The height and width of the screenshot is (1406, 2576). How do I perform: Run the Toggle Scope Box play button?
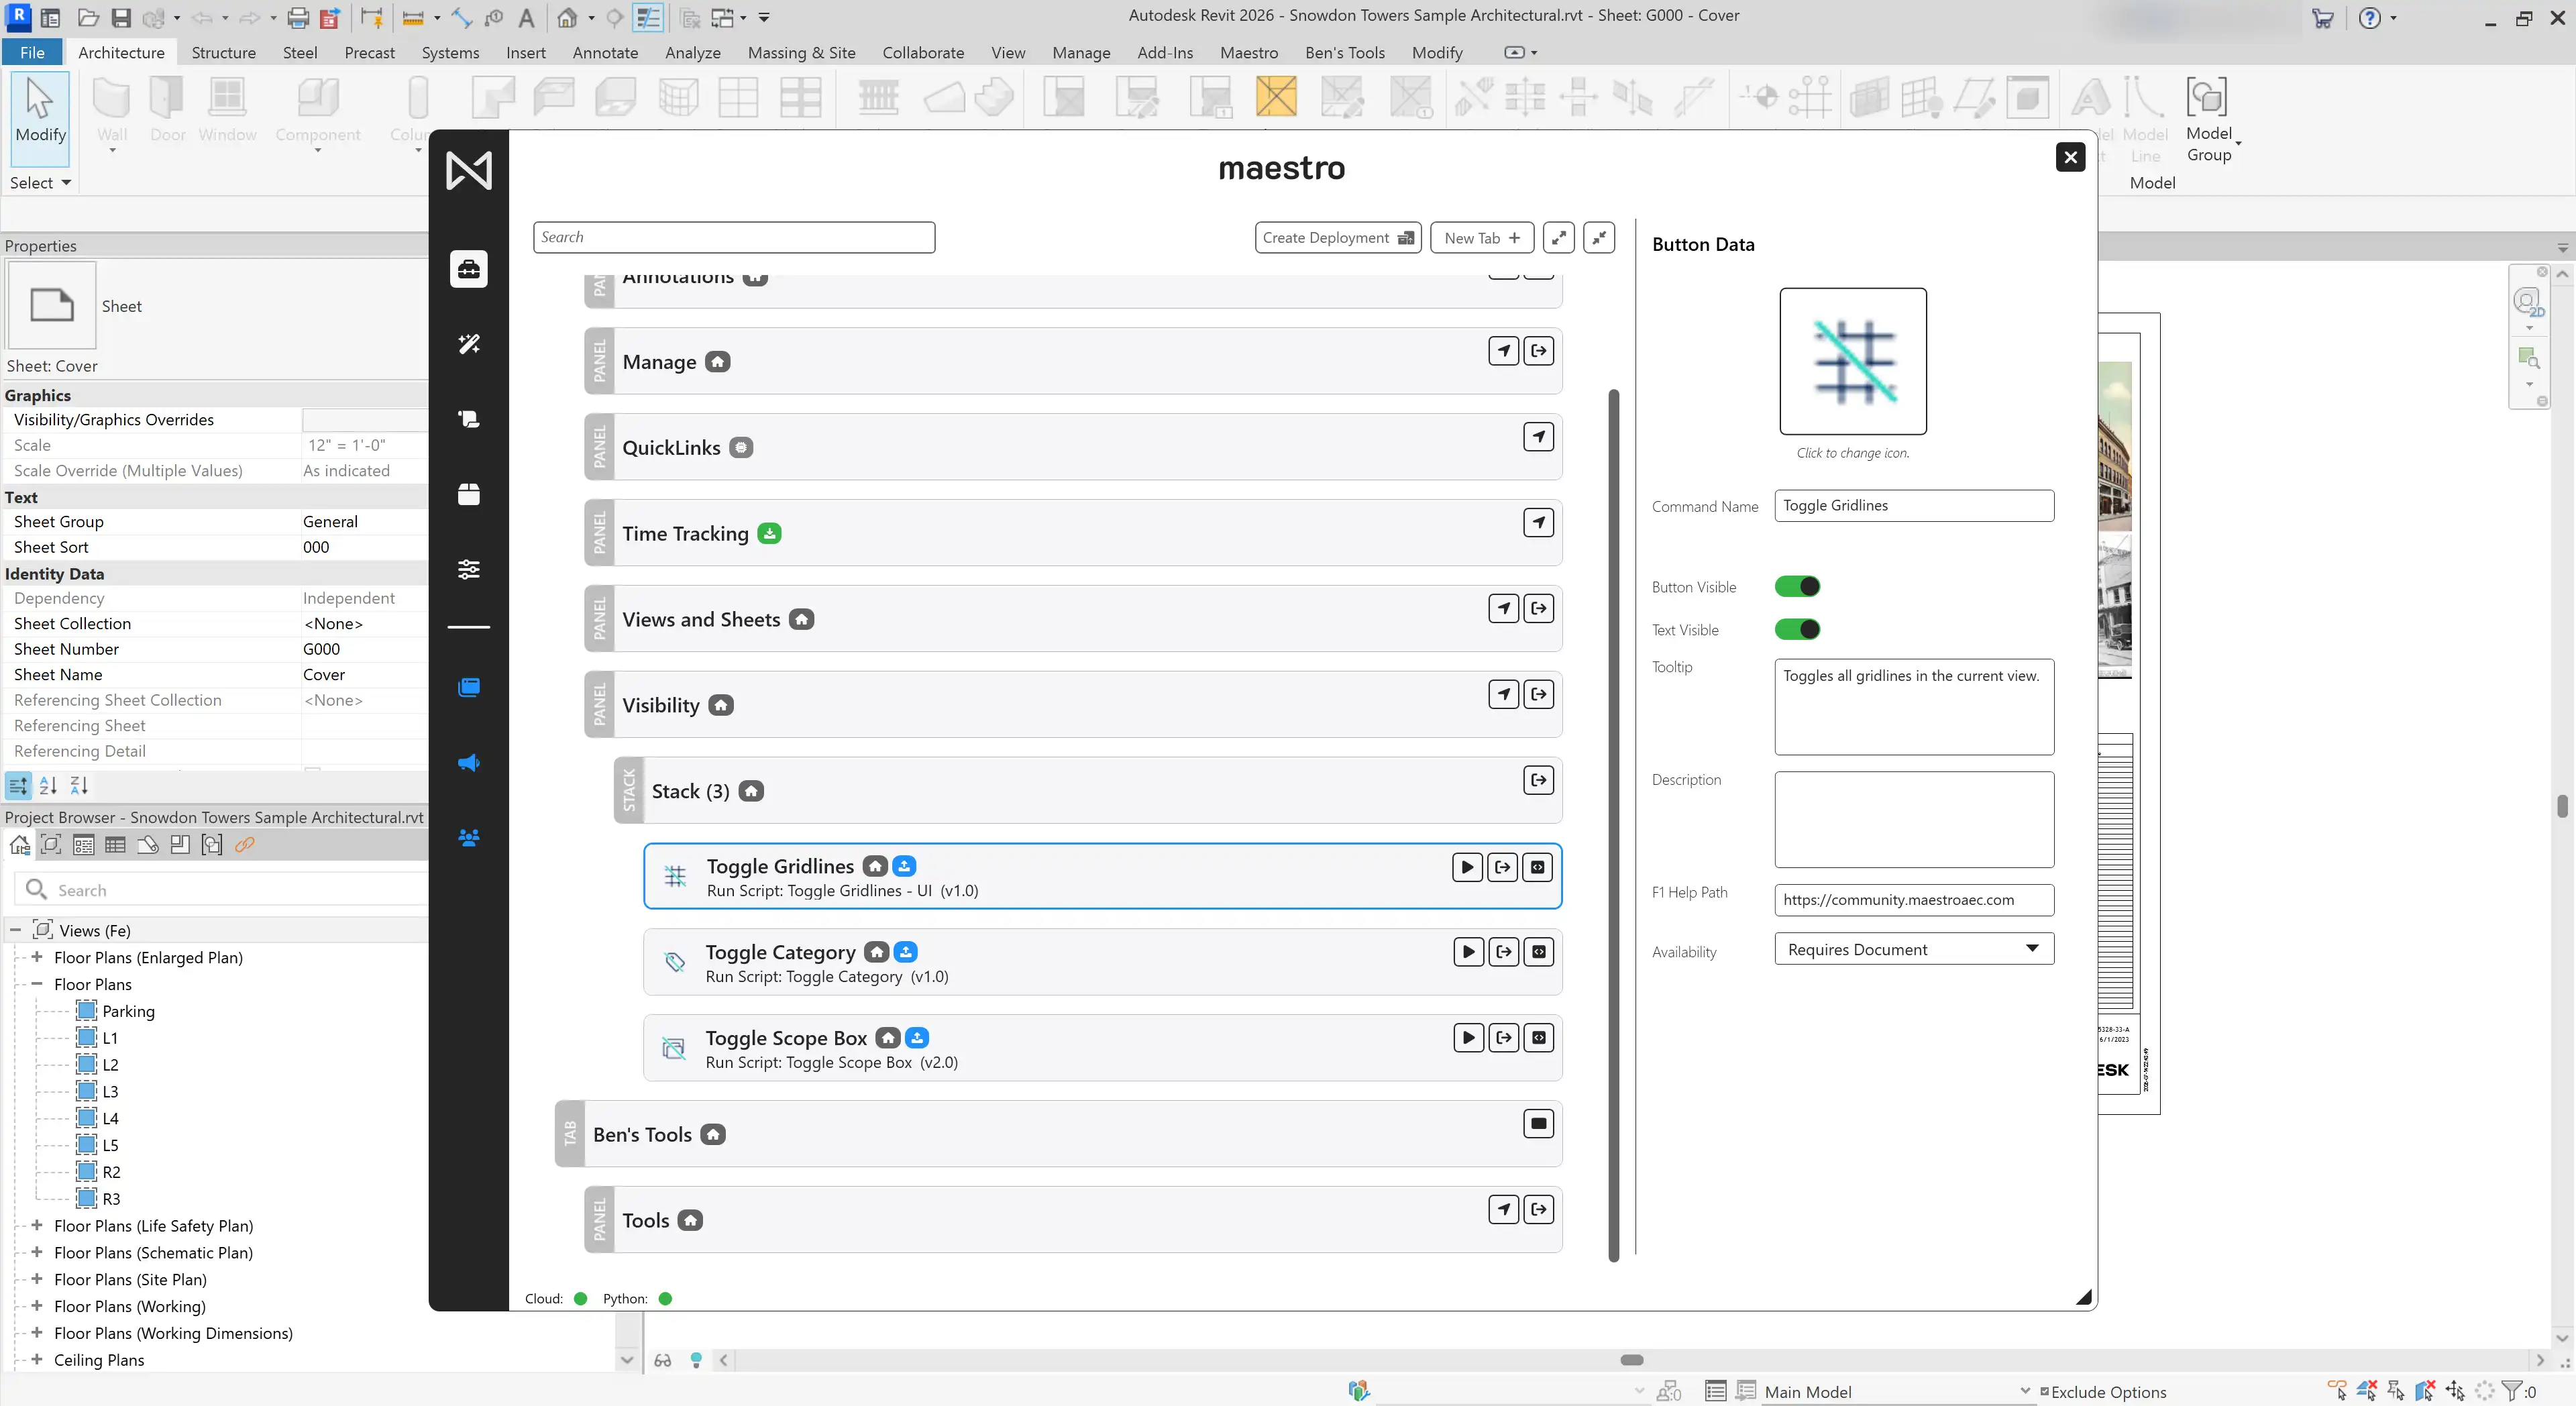pos(1468,1038)
